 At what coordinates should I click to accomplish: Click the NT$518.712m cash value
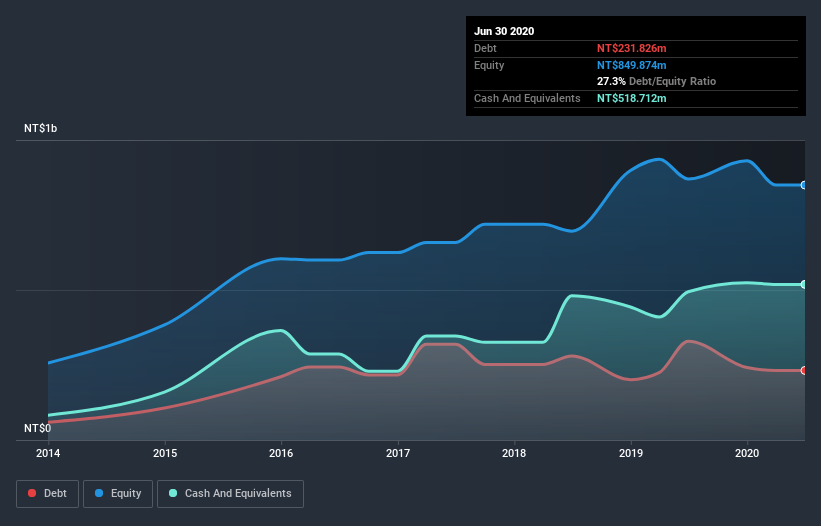tap(631, 98)
